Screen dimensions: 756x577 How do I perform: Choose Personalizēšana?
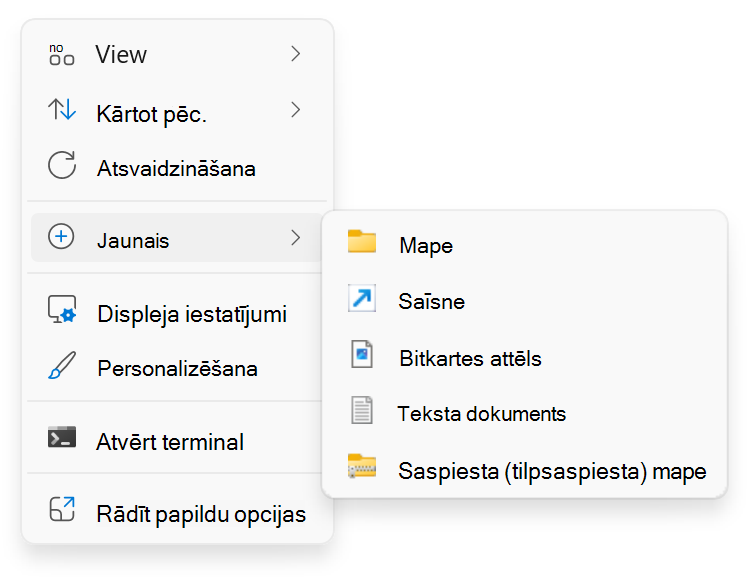(x=177, y=368)
